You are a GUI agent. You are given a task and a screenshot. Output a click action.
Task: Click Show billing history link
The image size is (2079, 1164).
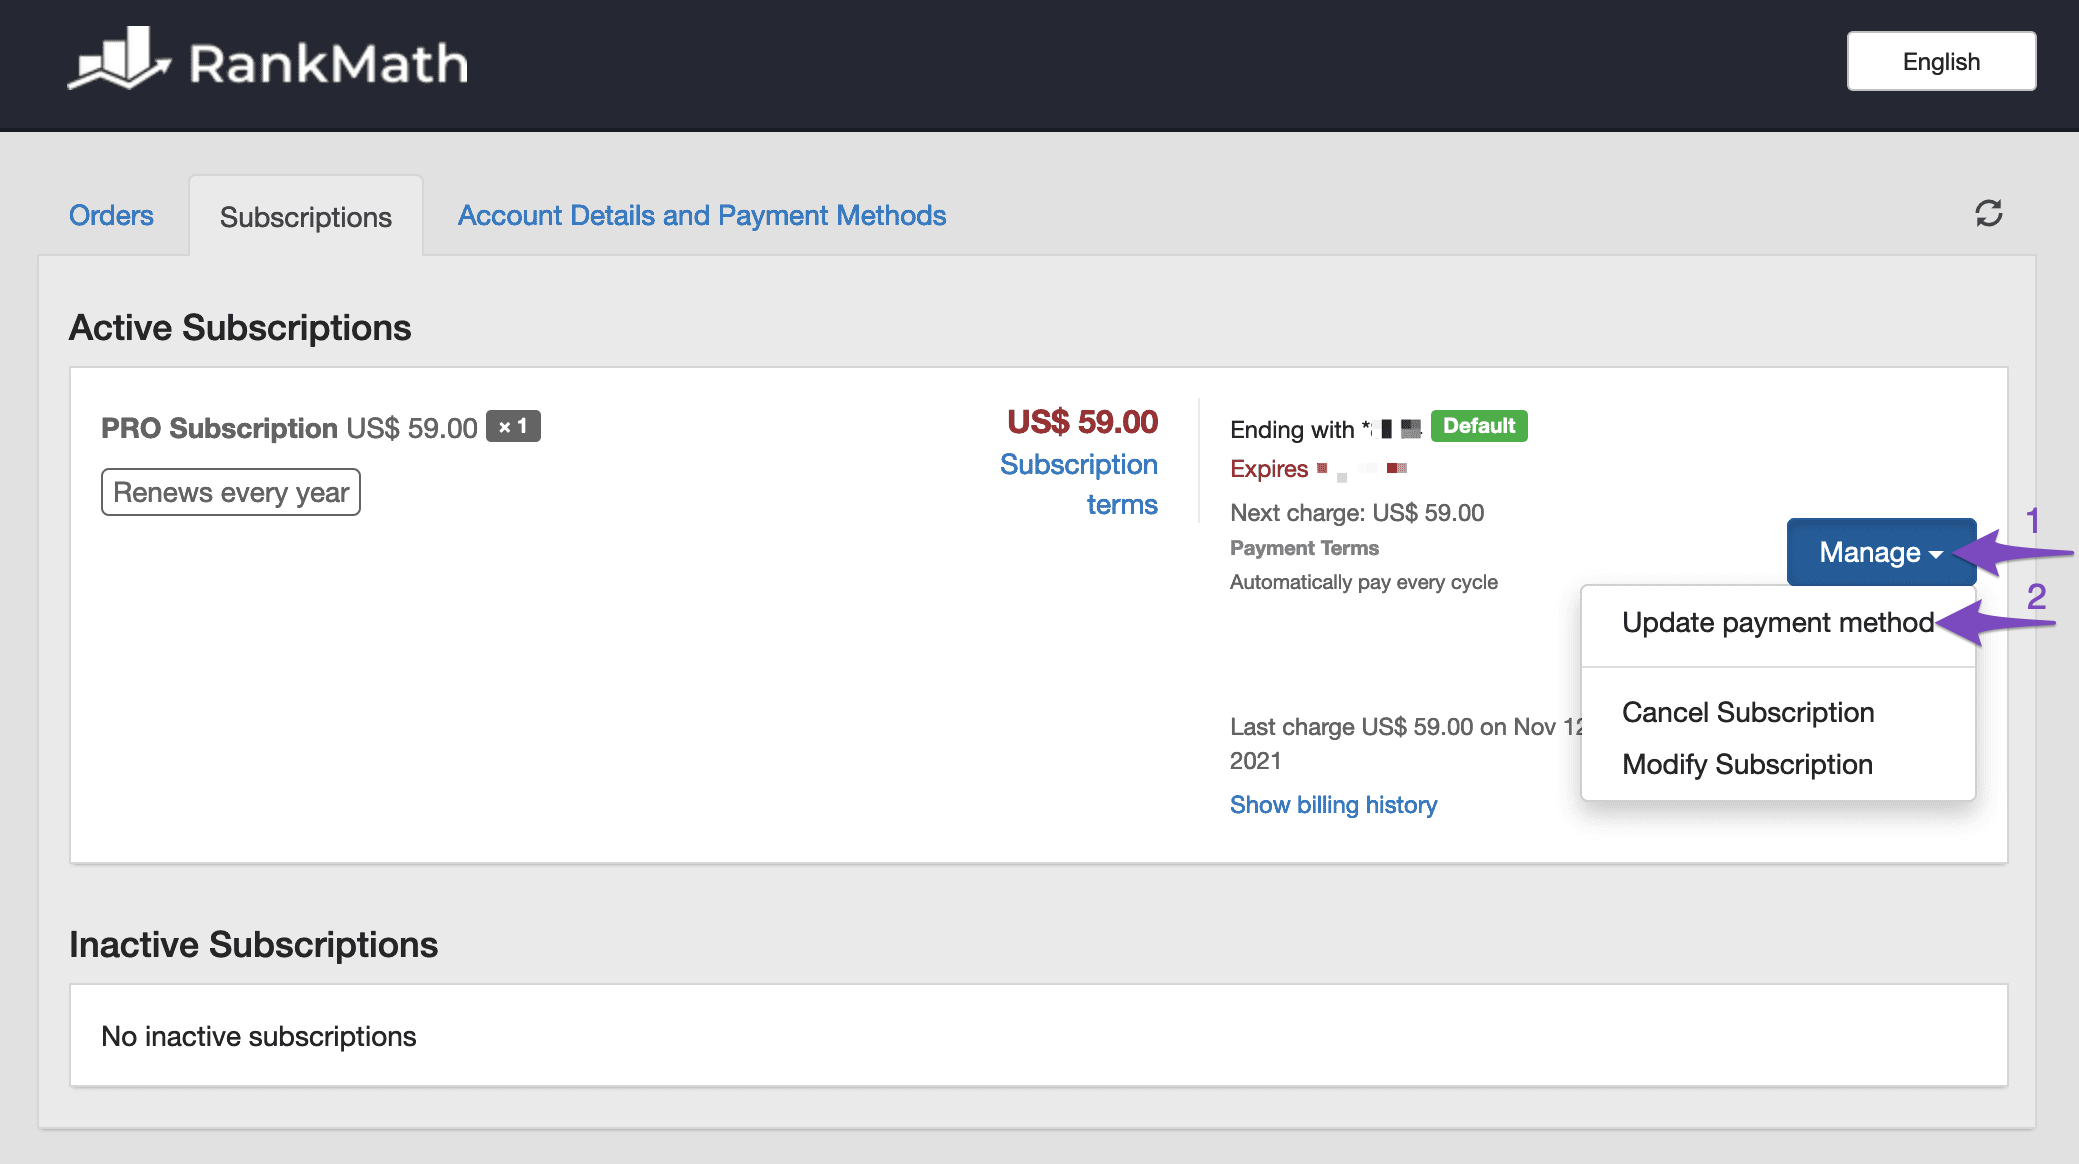coord(1333,805)
